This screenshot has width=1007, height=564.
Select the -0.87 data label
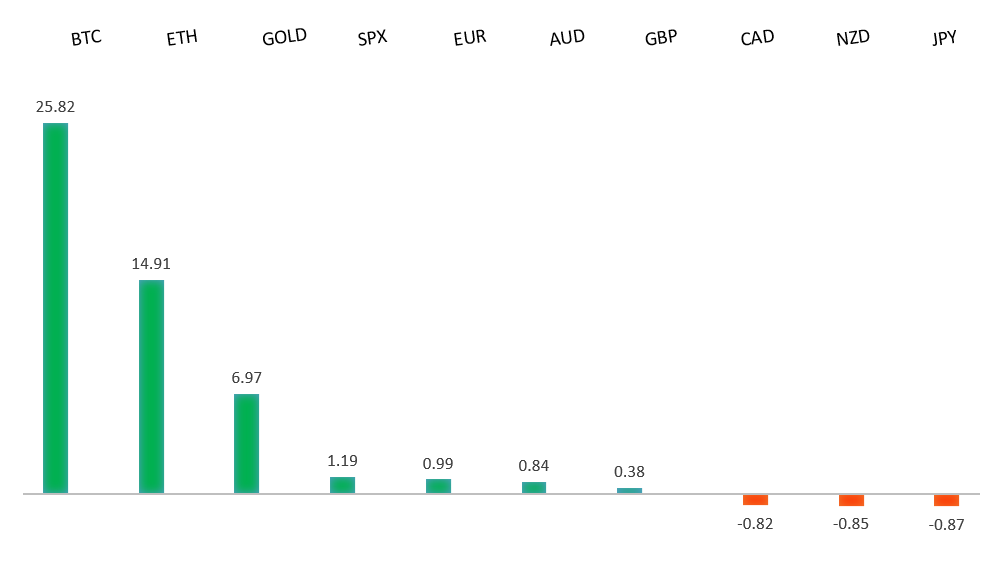[x=946, y=524]
